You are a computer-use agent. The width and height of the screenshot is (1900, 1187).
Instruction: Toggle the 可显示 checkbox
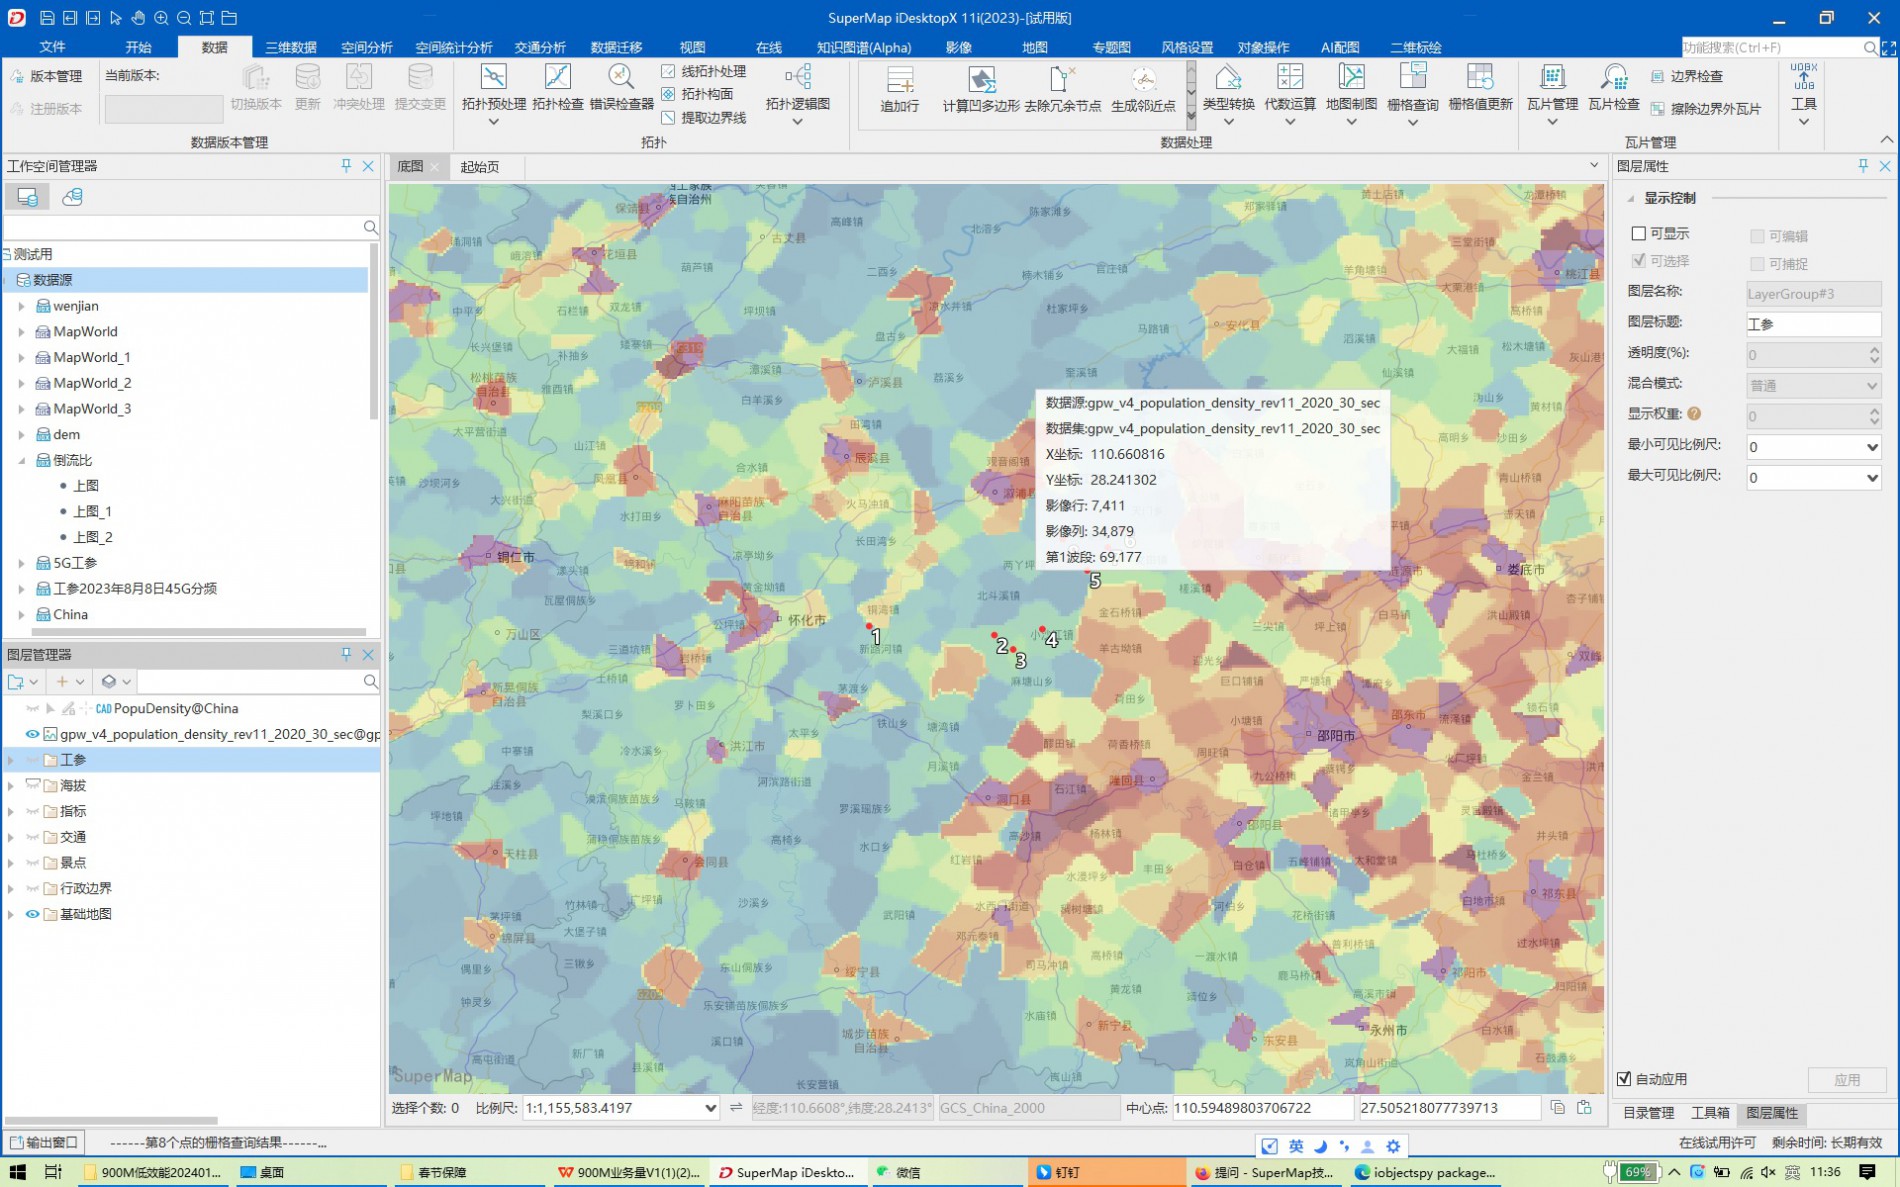click(1638, 233)
